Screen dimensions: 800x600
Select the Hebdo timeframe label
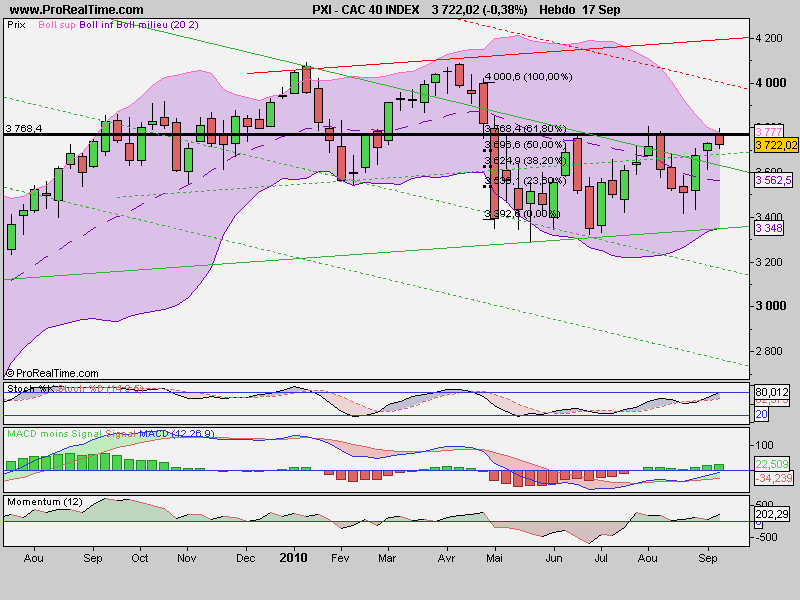coord(558,10)
